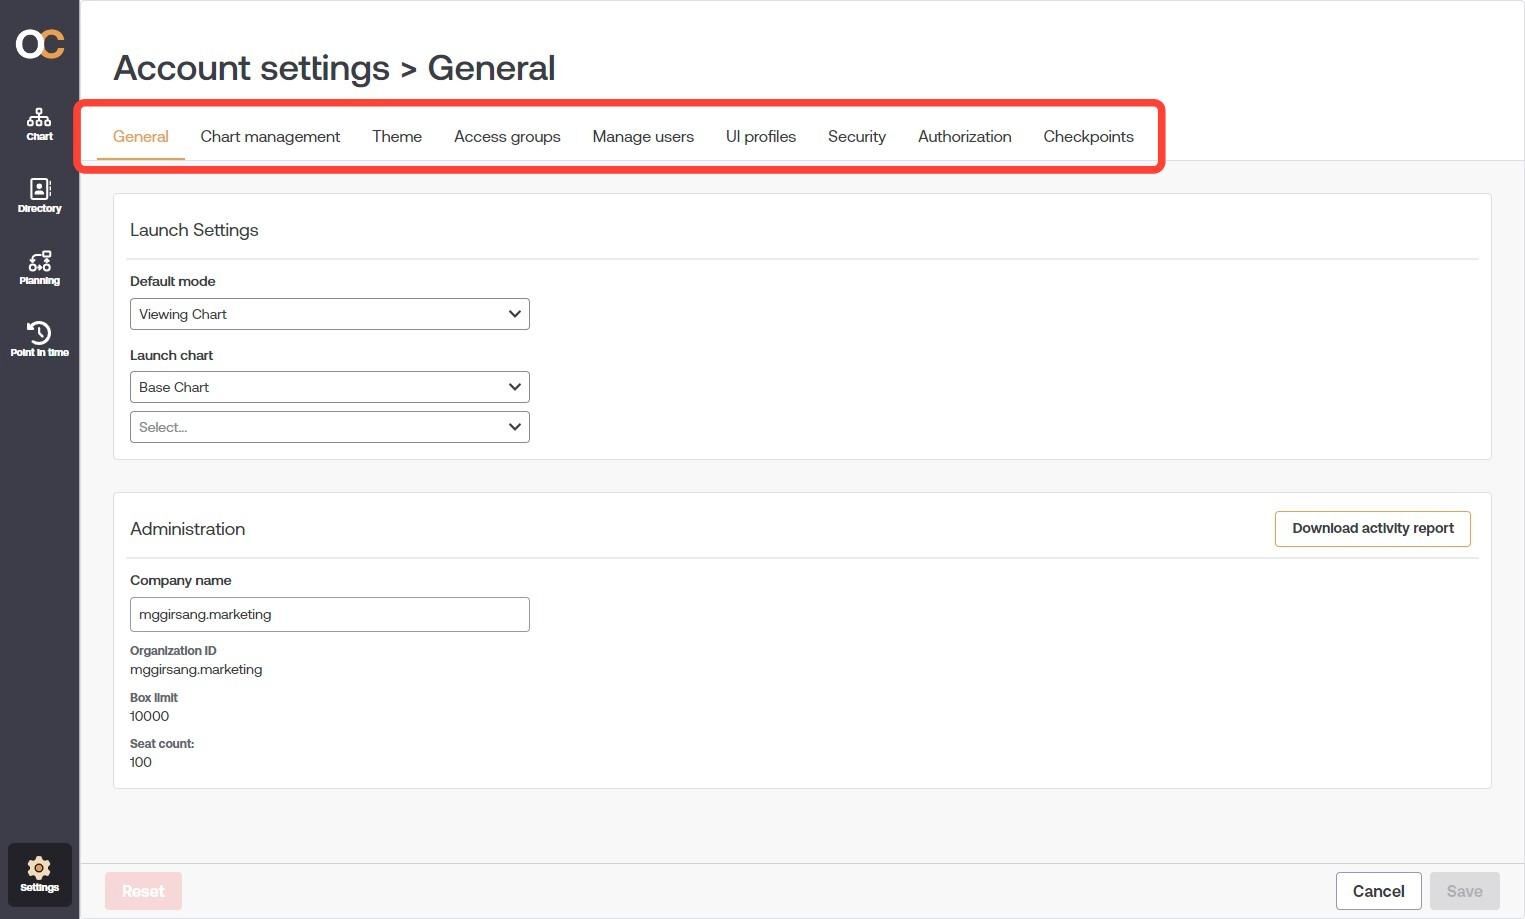Click the Organization ID value mggirsang.marketing

click(196, 670)
